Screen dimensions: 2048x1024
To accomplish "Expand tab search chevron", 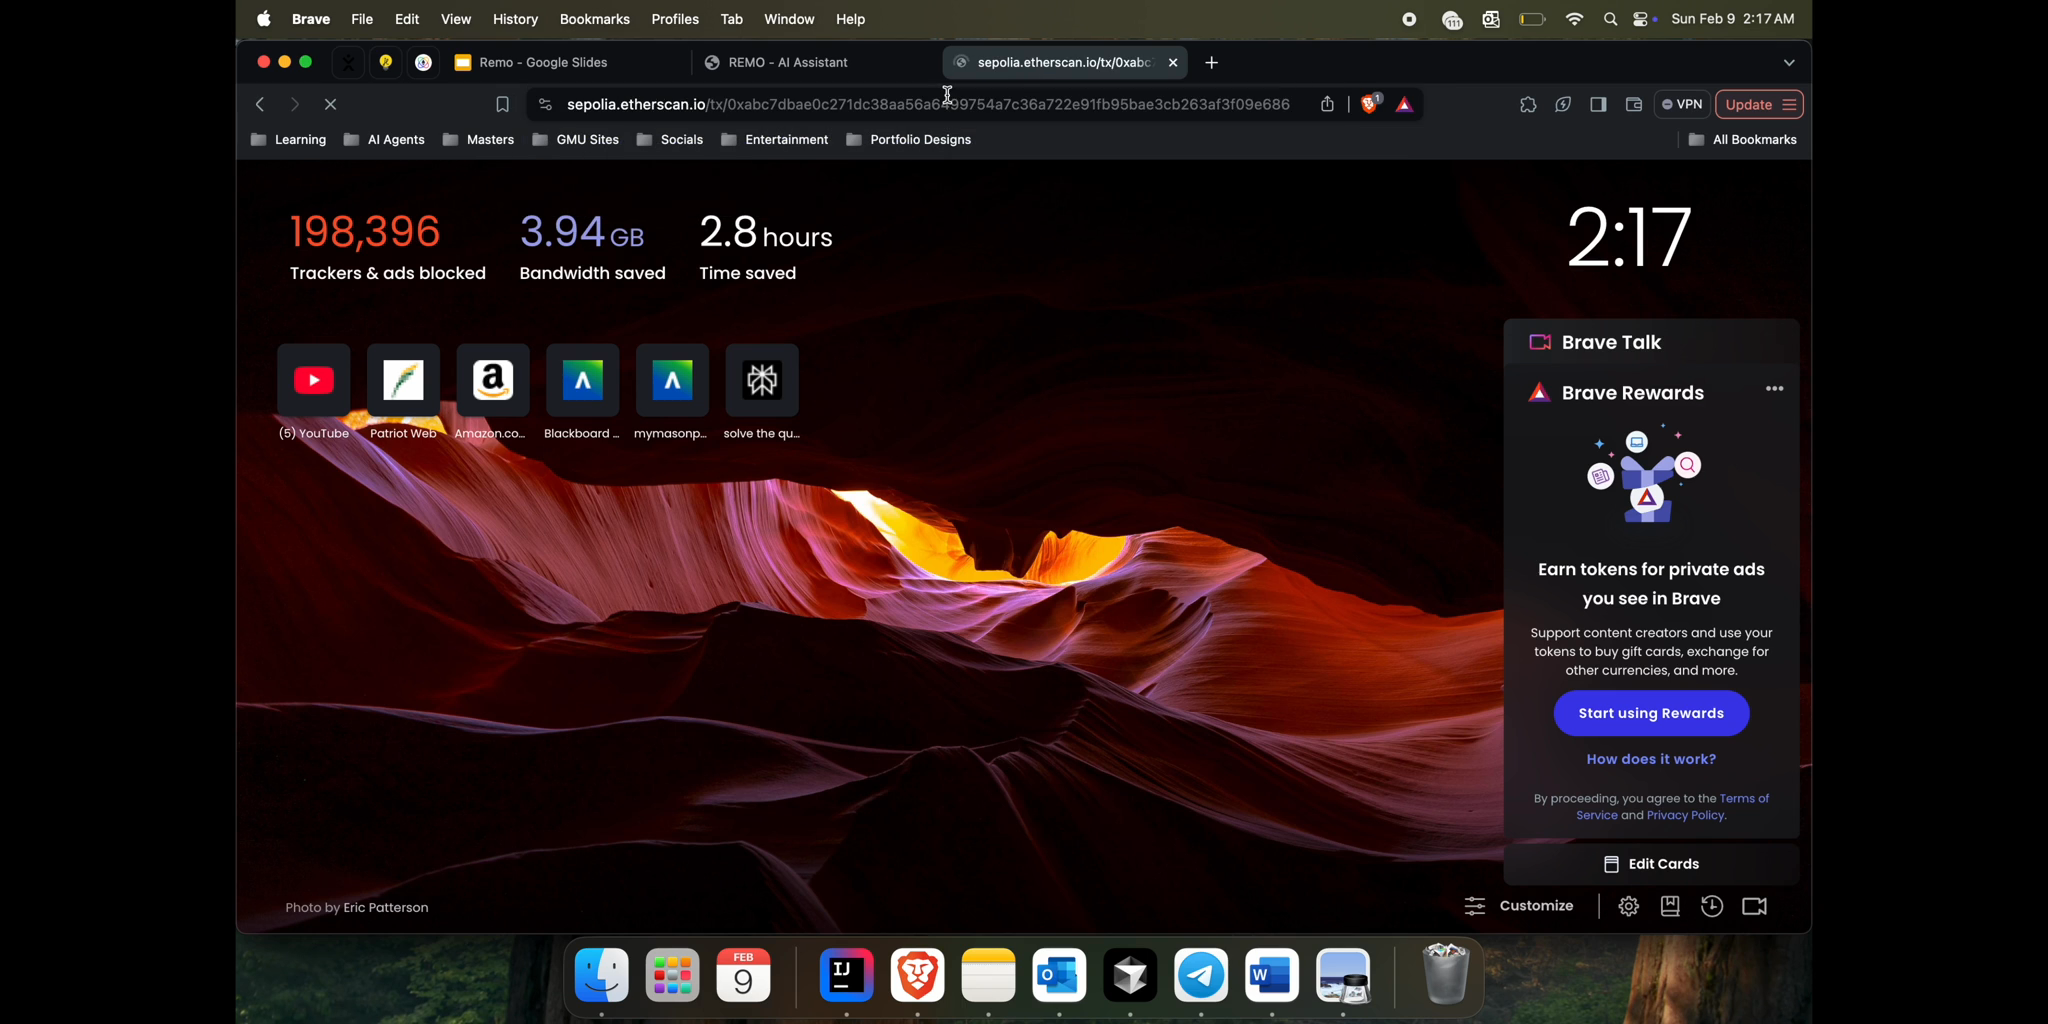I will pyautogui.click(x=1789, y=63).
